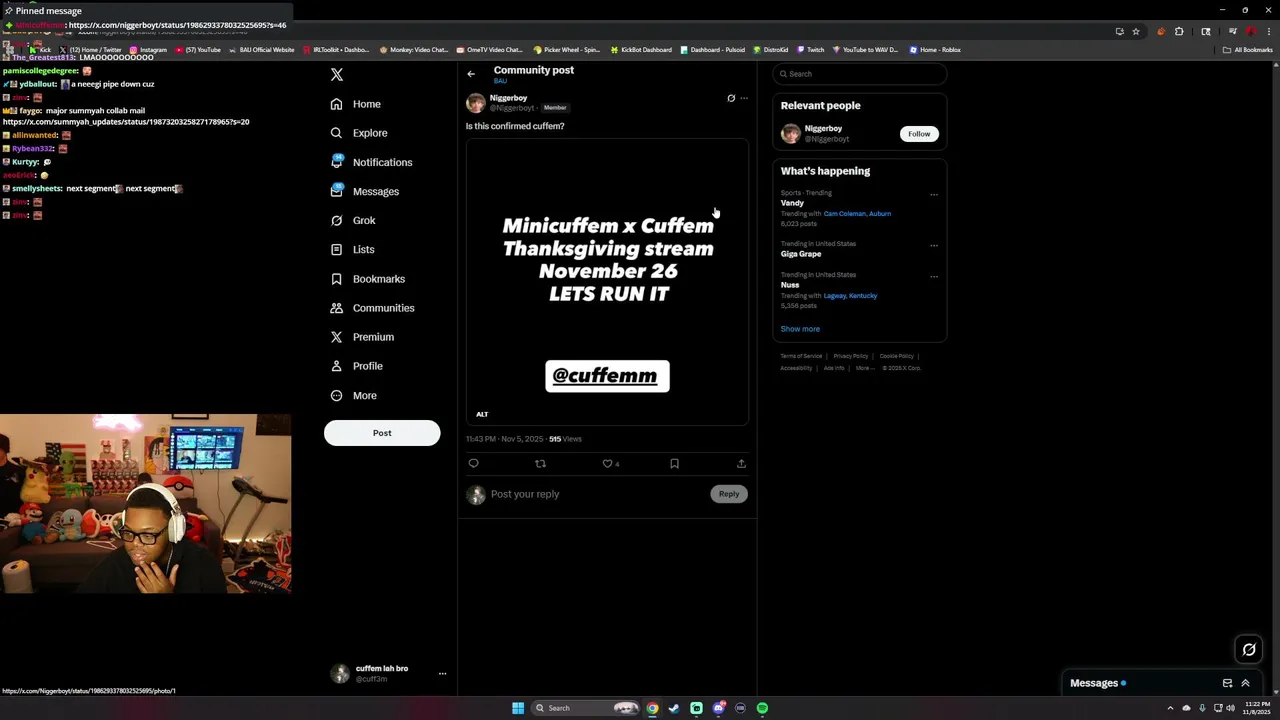
Task: Open Spotify from the taskbar
Action: [762, 708]
